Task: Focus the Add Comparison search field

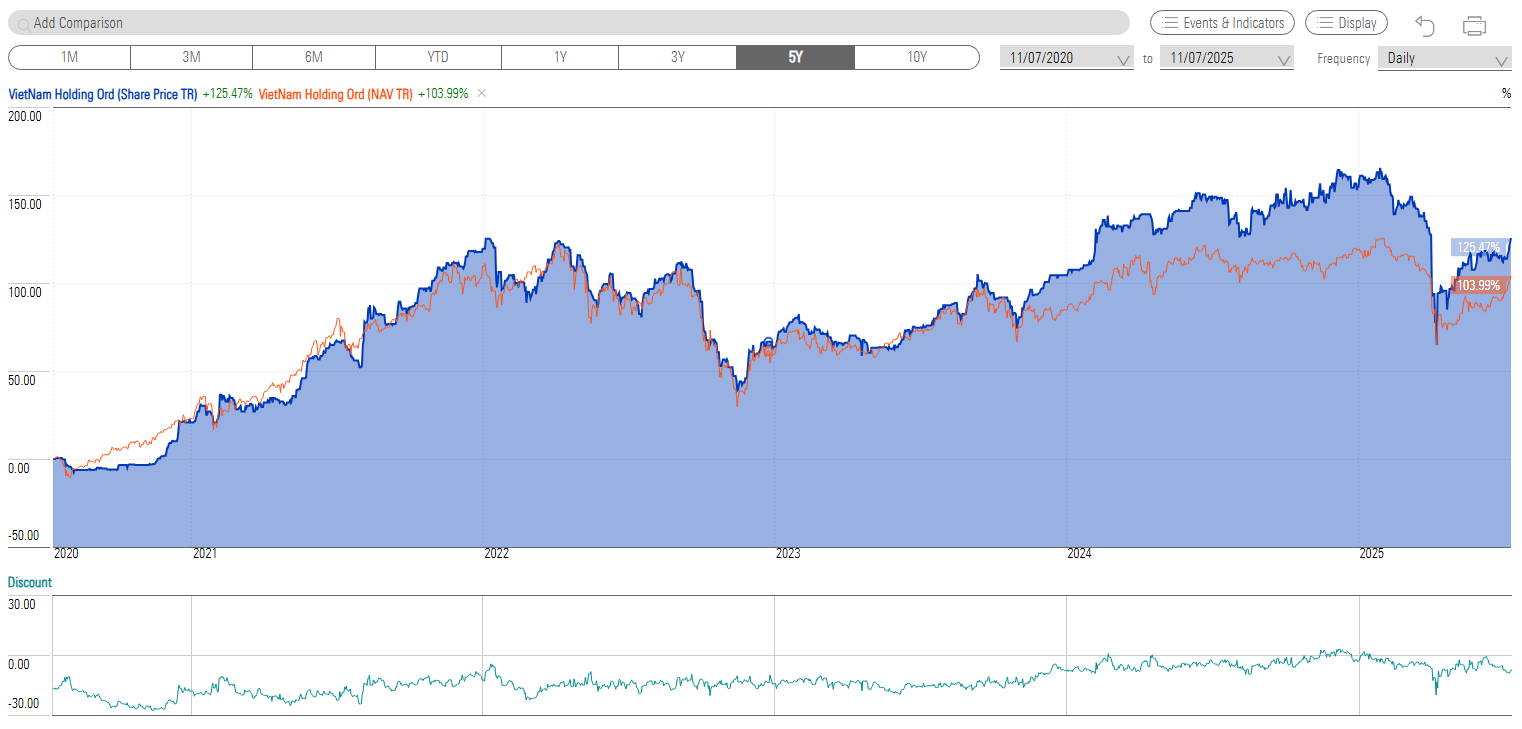Action: [568, 23]
